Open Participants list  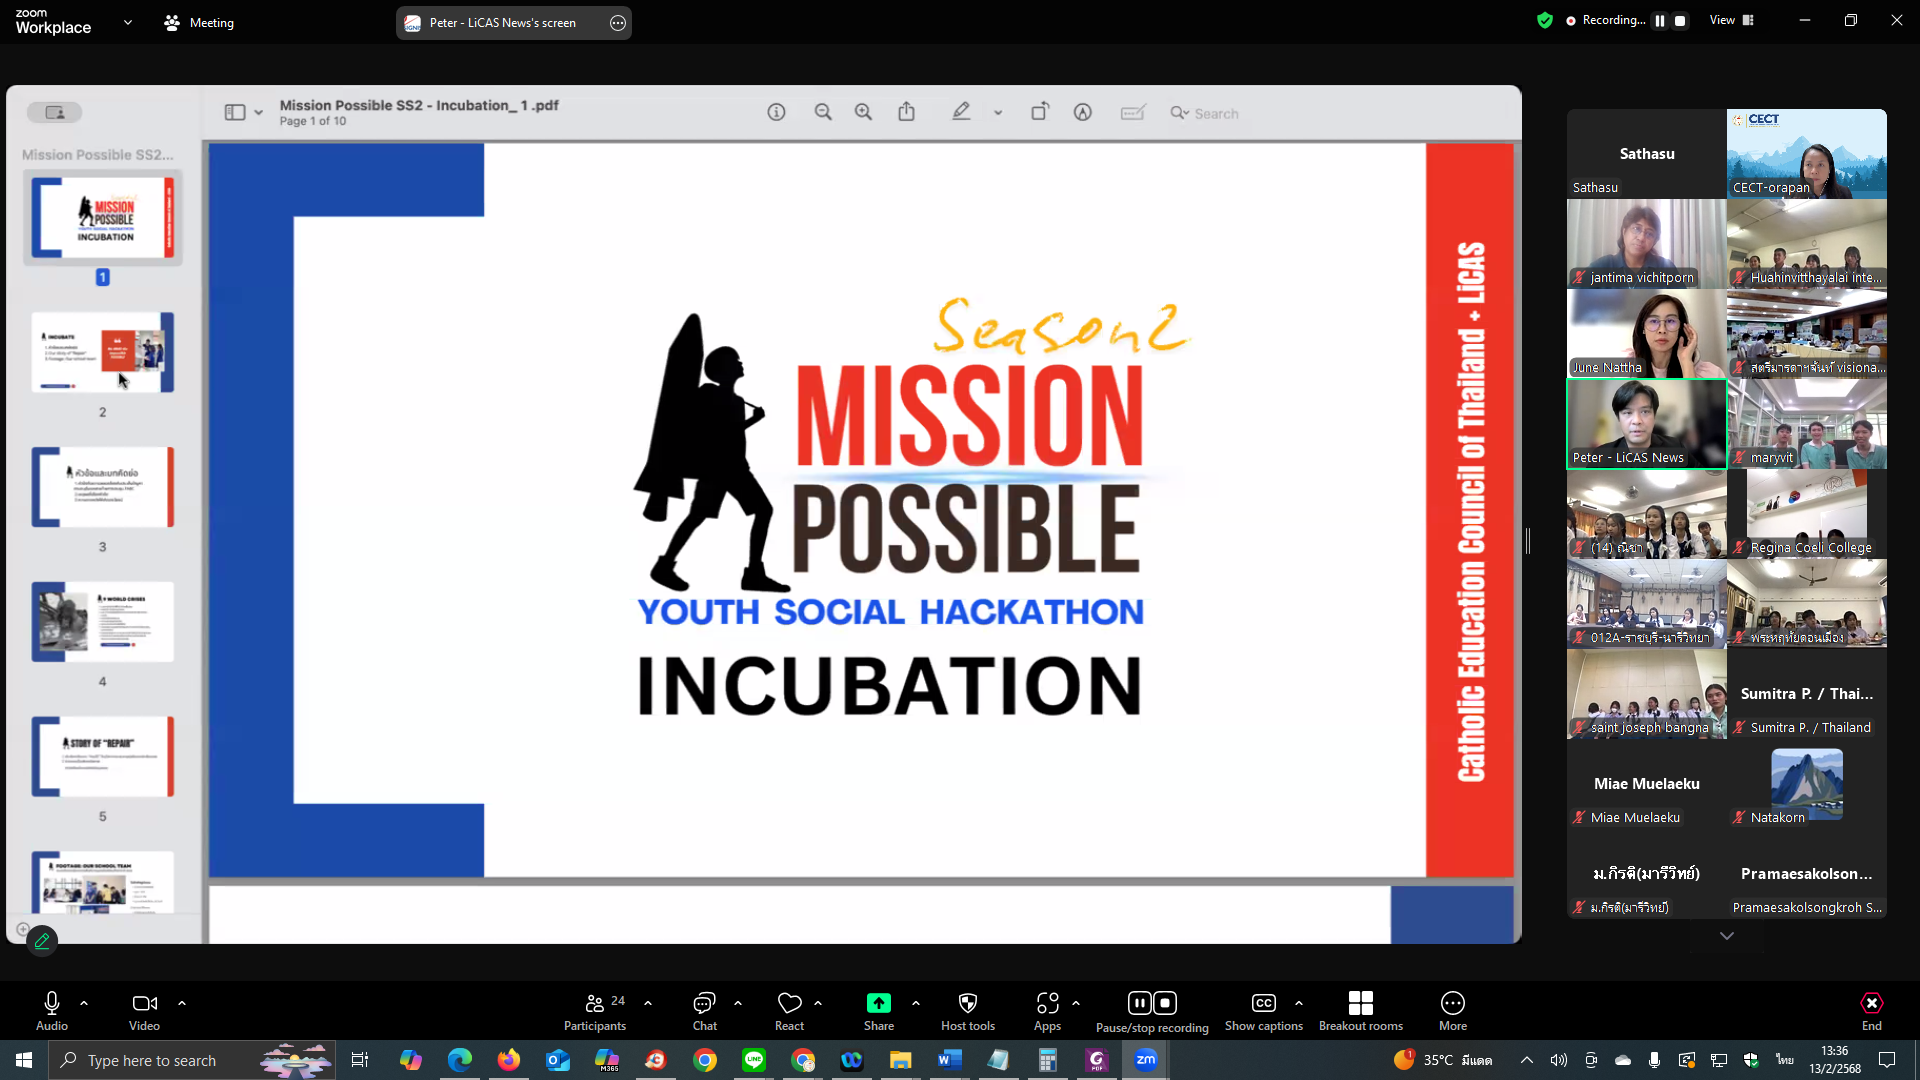point(595,1004)
